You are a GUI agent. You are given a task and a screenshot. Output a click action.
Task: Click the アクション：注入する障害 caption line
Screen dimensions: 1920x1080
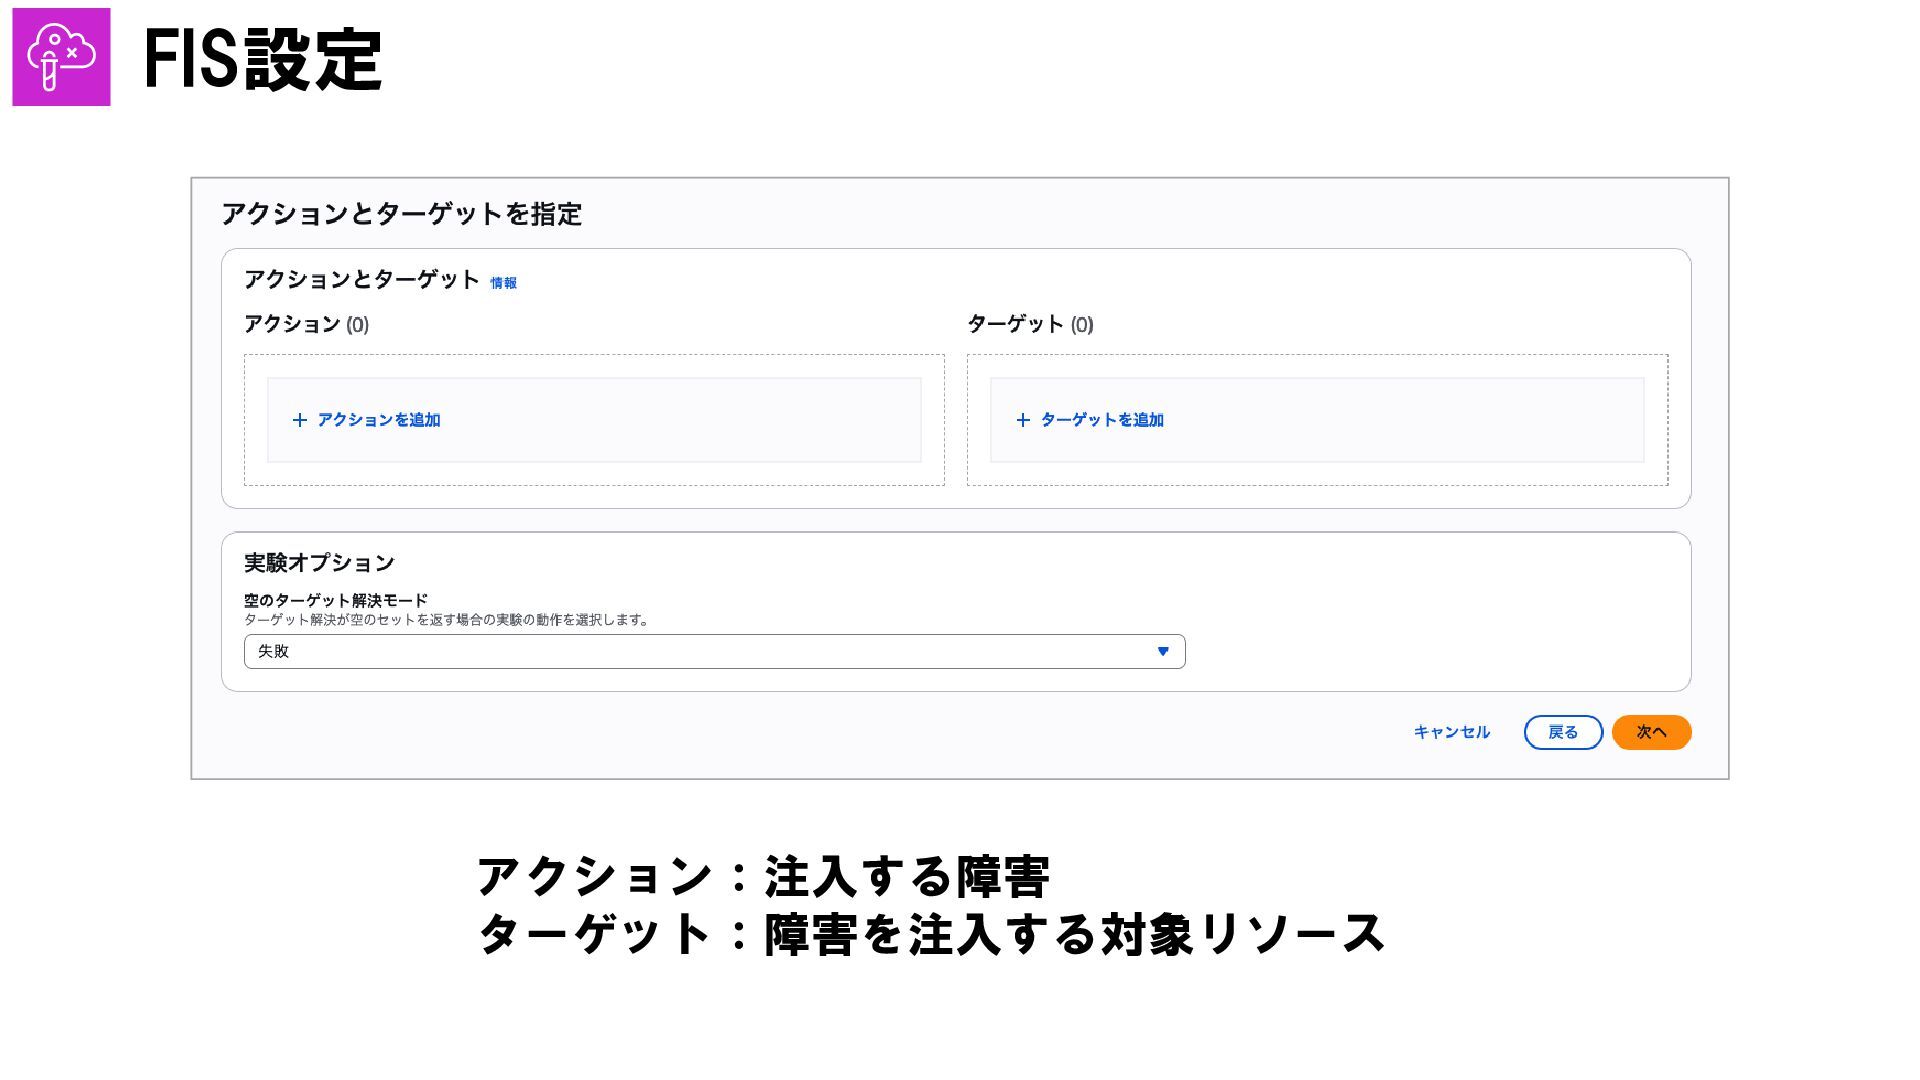coord(763,877)
